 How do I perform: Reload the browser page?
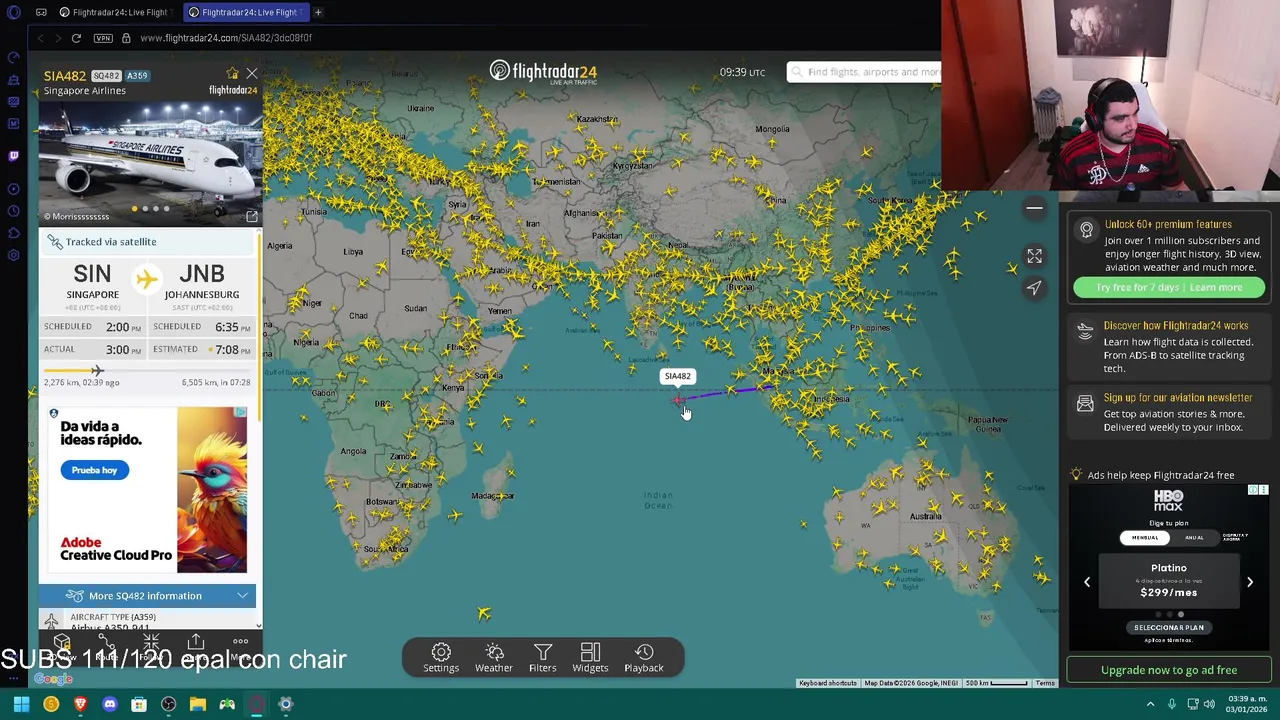(76, 38)
